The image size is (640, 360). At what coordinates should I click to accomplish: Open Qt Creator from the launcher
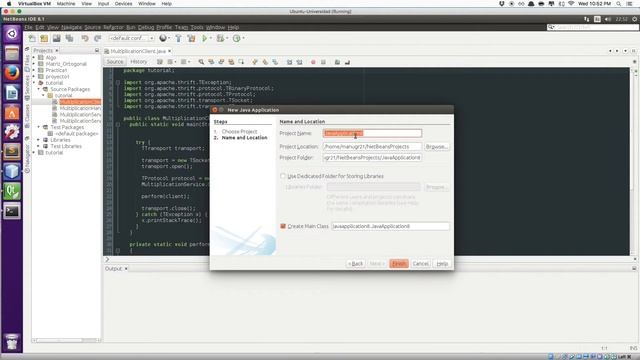12,191
